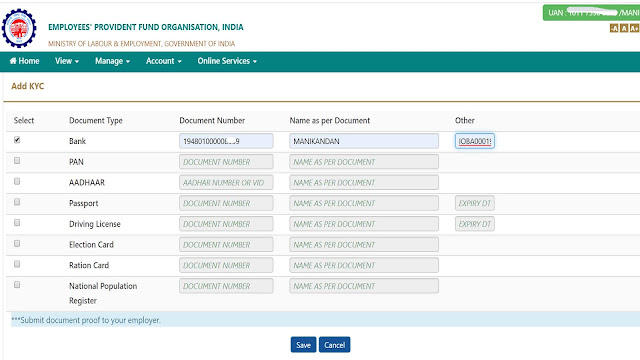This screenshot has height=360, width=640.
Task: Click the Document Number column header
Action: (x=212, y=120)
